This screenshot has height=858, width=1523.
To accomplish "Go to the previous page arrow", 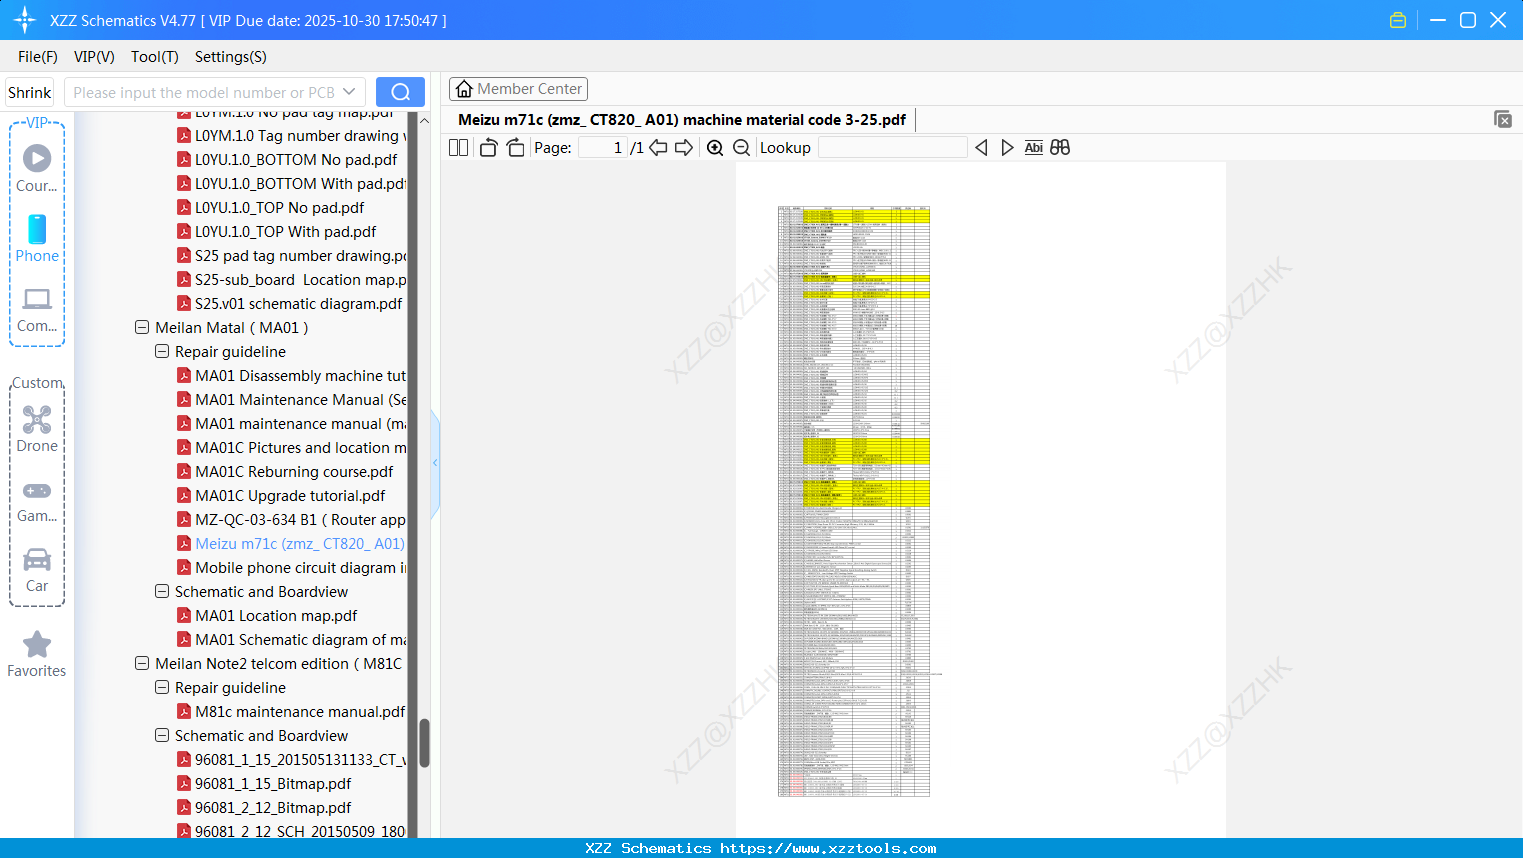I will (x=658, y=148).
